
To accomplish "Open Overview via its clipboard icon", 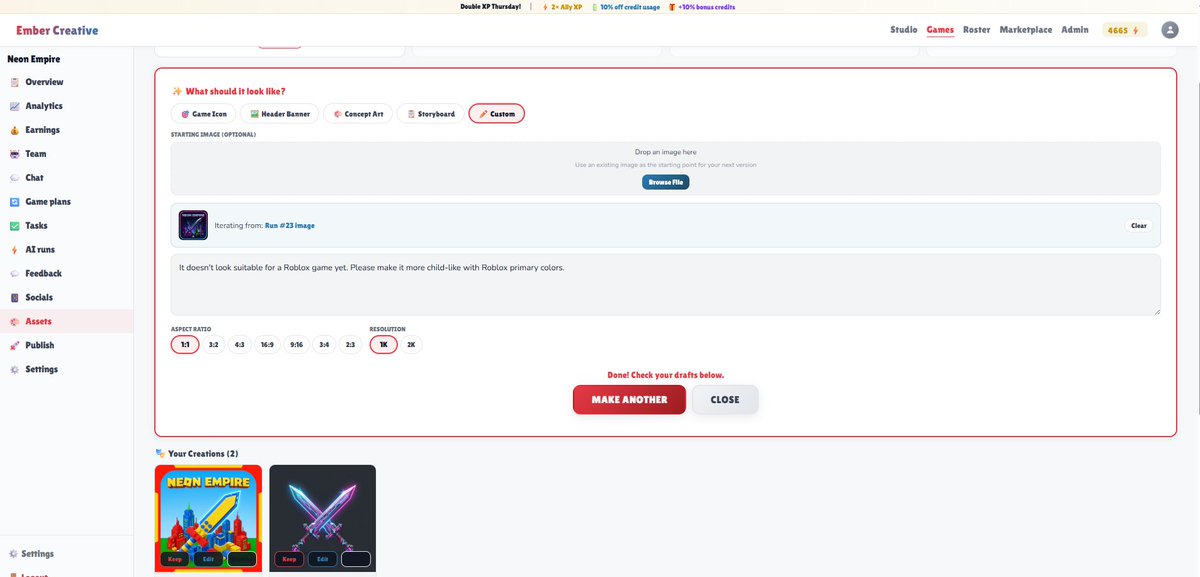I will [15, 82].
